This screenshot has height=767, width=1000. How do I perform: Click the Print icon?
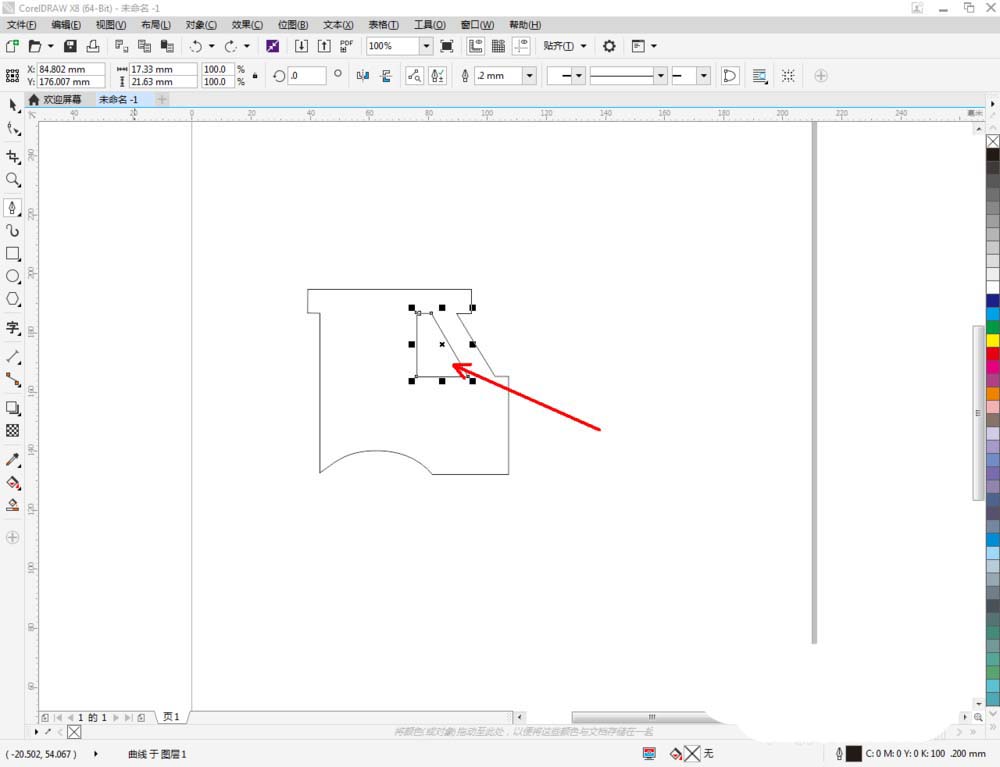click(93, 46)
